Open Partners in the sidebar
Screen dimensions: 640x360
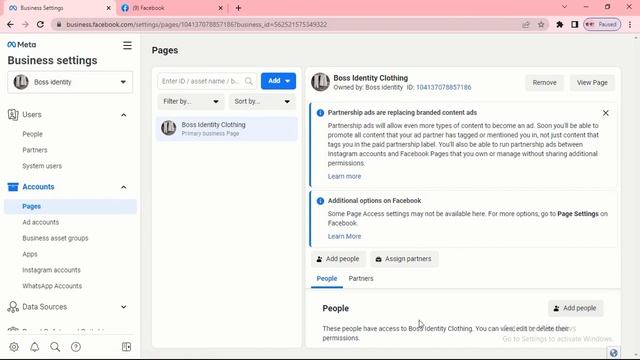pyautogui.click(x=35, y=150)
